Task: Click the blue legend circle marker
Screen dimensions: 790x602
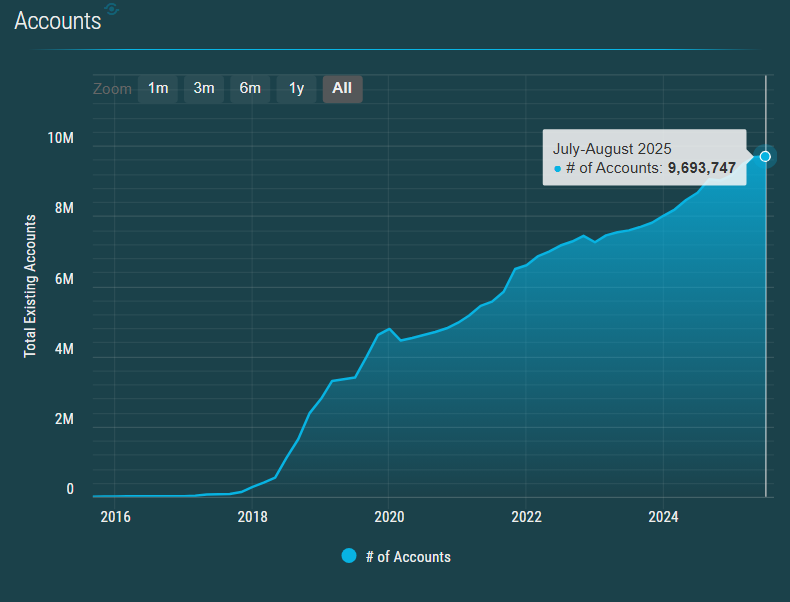Action: coord(349,556)
